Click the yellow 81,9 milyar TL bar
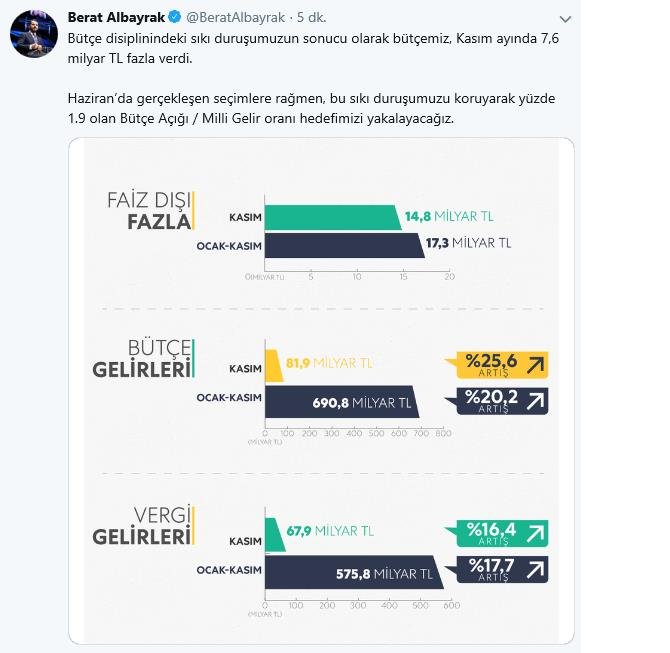Viewport: 670px width, 653px height. click(273, 365)
